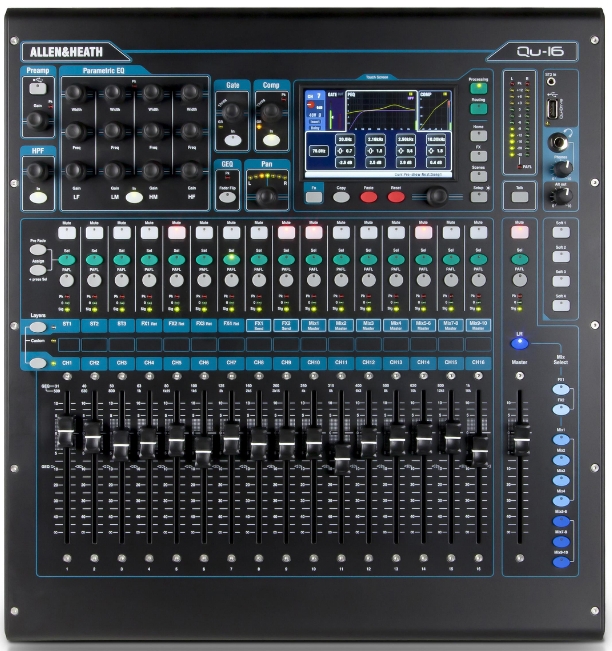
Task: Tap the COMP graph on the touchscreen
Action: (434, 111)
